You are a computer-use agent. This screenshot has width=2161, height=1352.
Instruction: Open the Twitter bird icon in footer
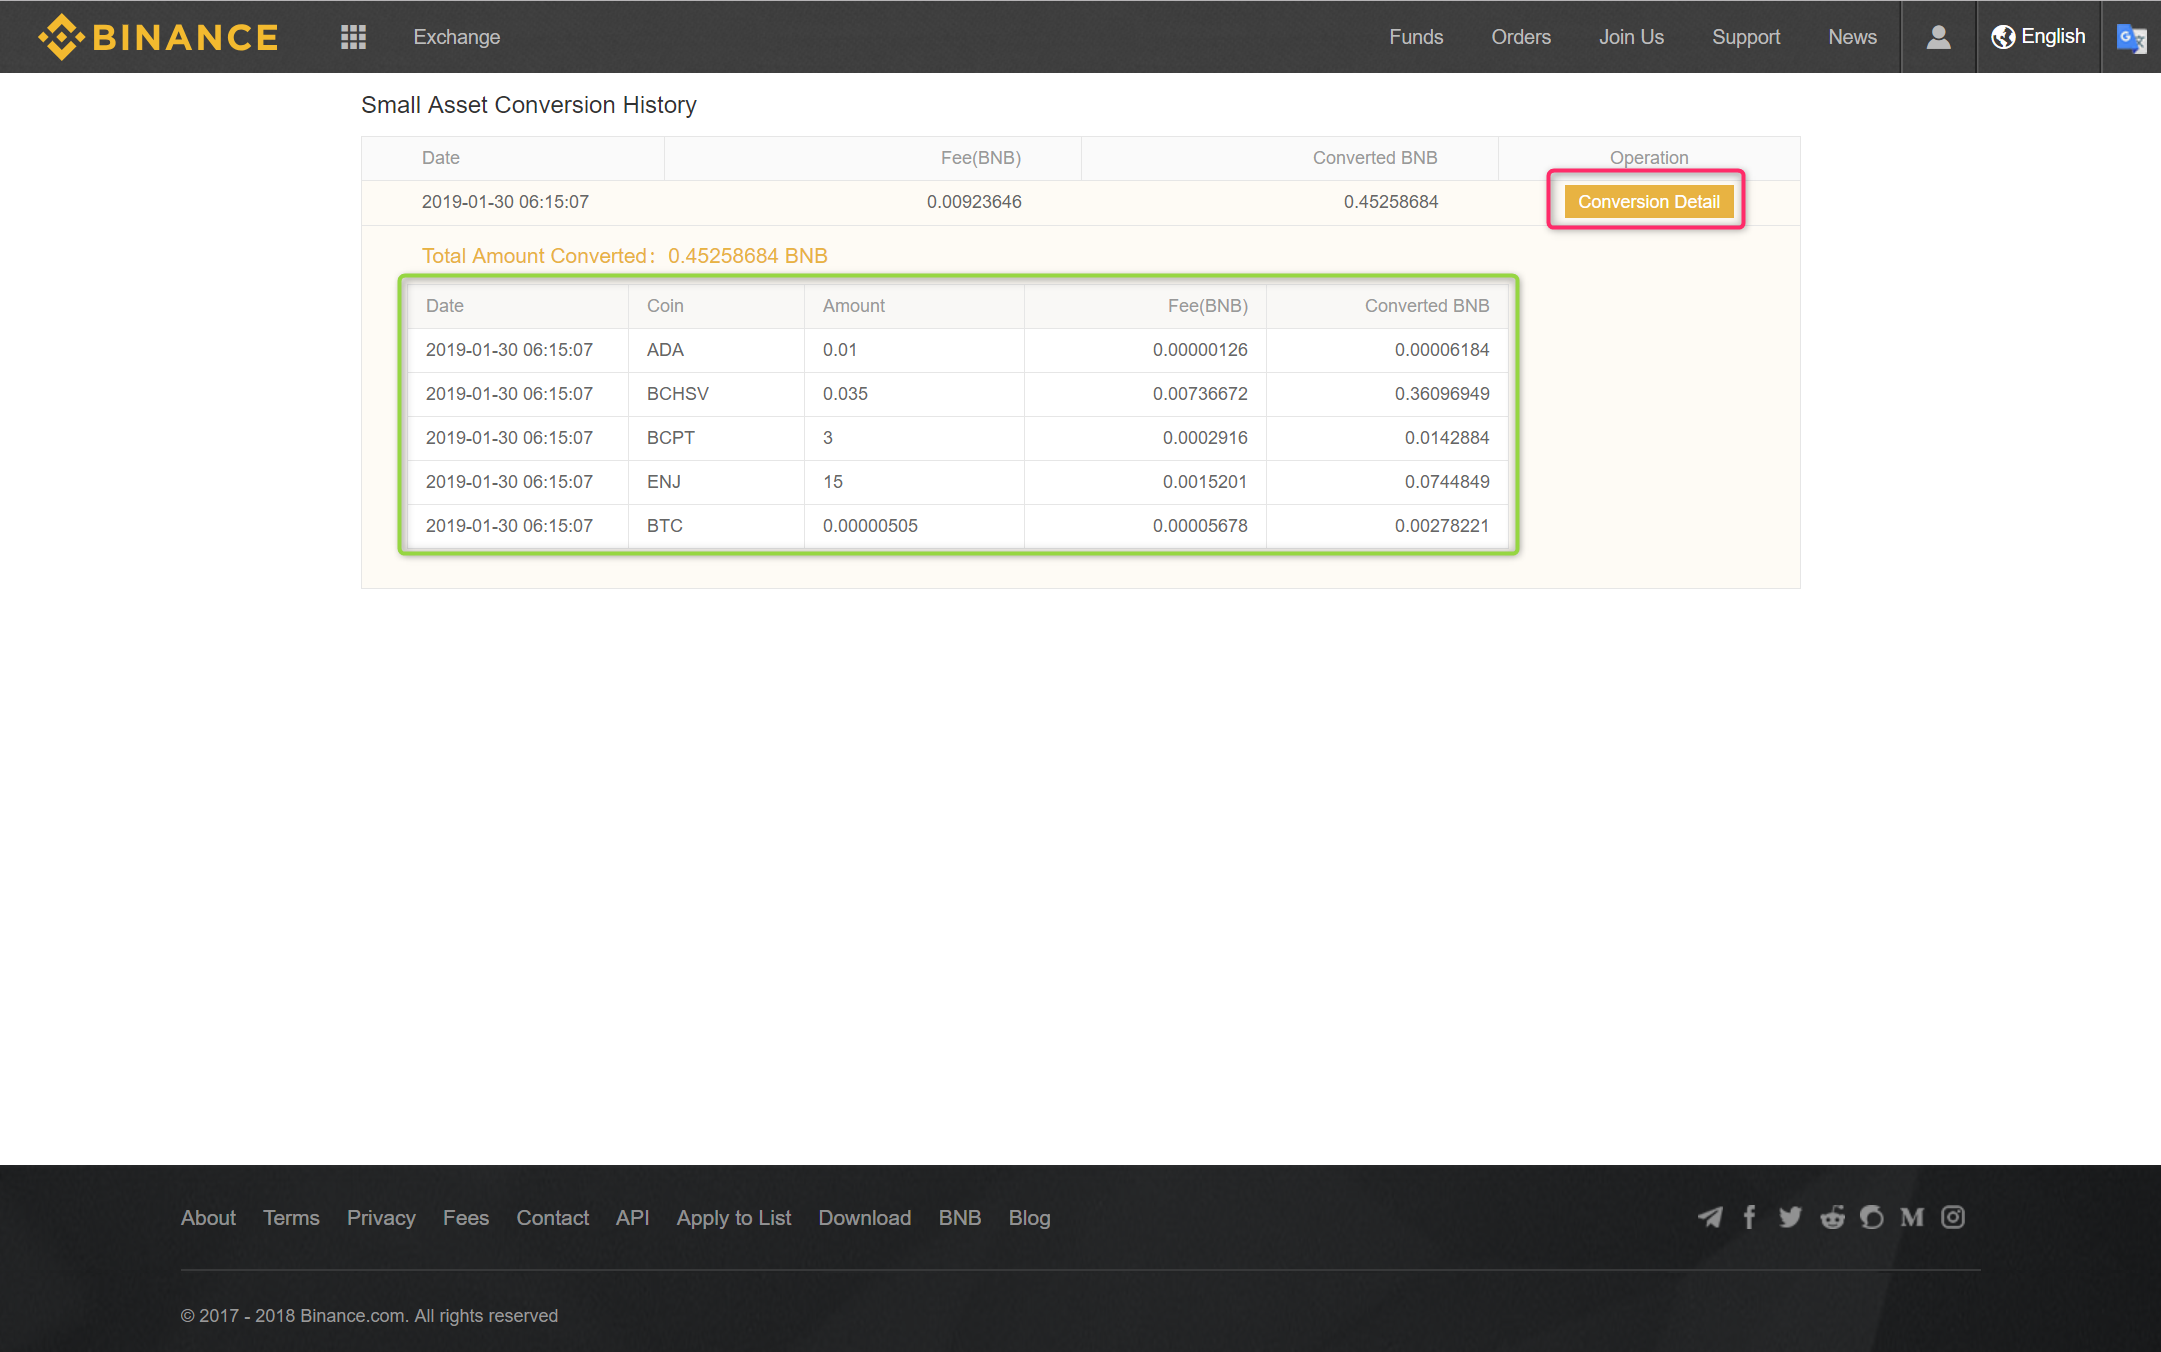point(1790,1217)
